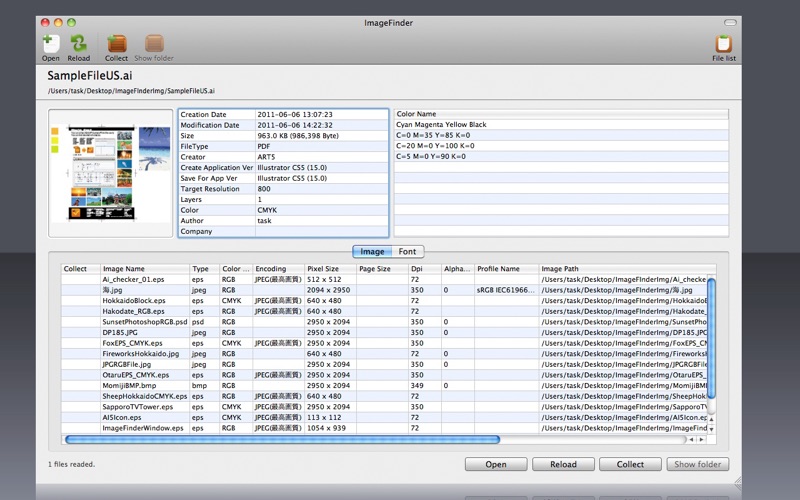Select the DP185.JPG row
The width and height of the screenshot is (800, 500).
pos(384,333)
